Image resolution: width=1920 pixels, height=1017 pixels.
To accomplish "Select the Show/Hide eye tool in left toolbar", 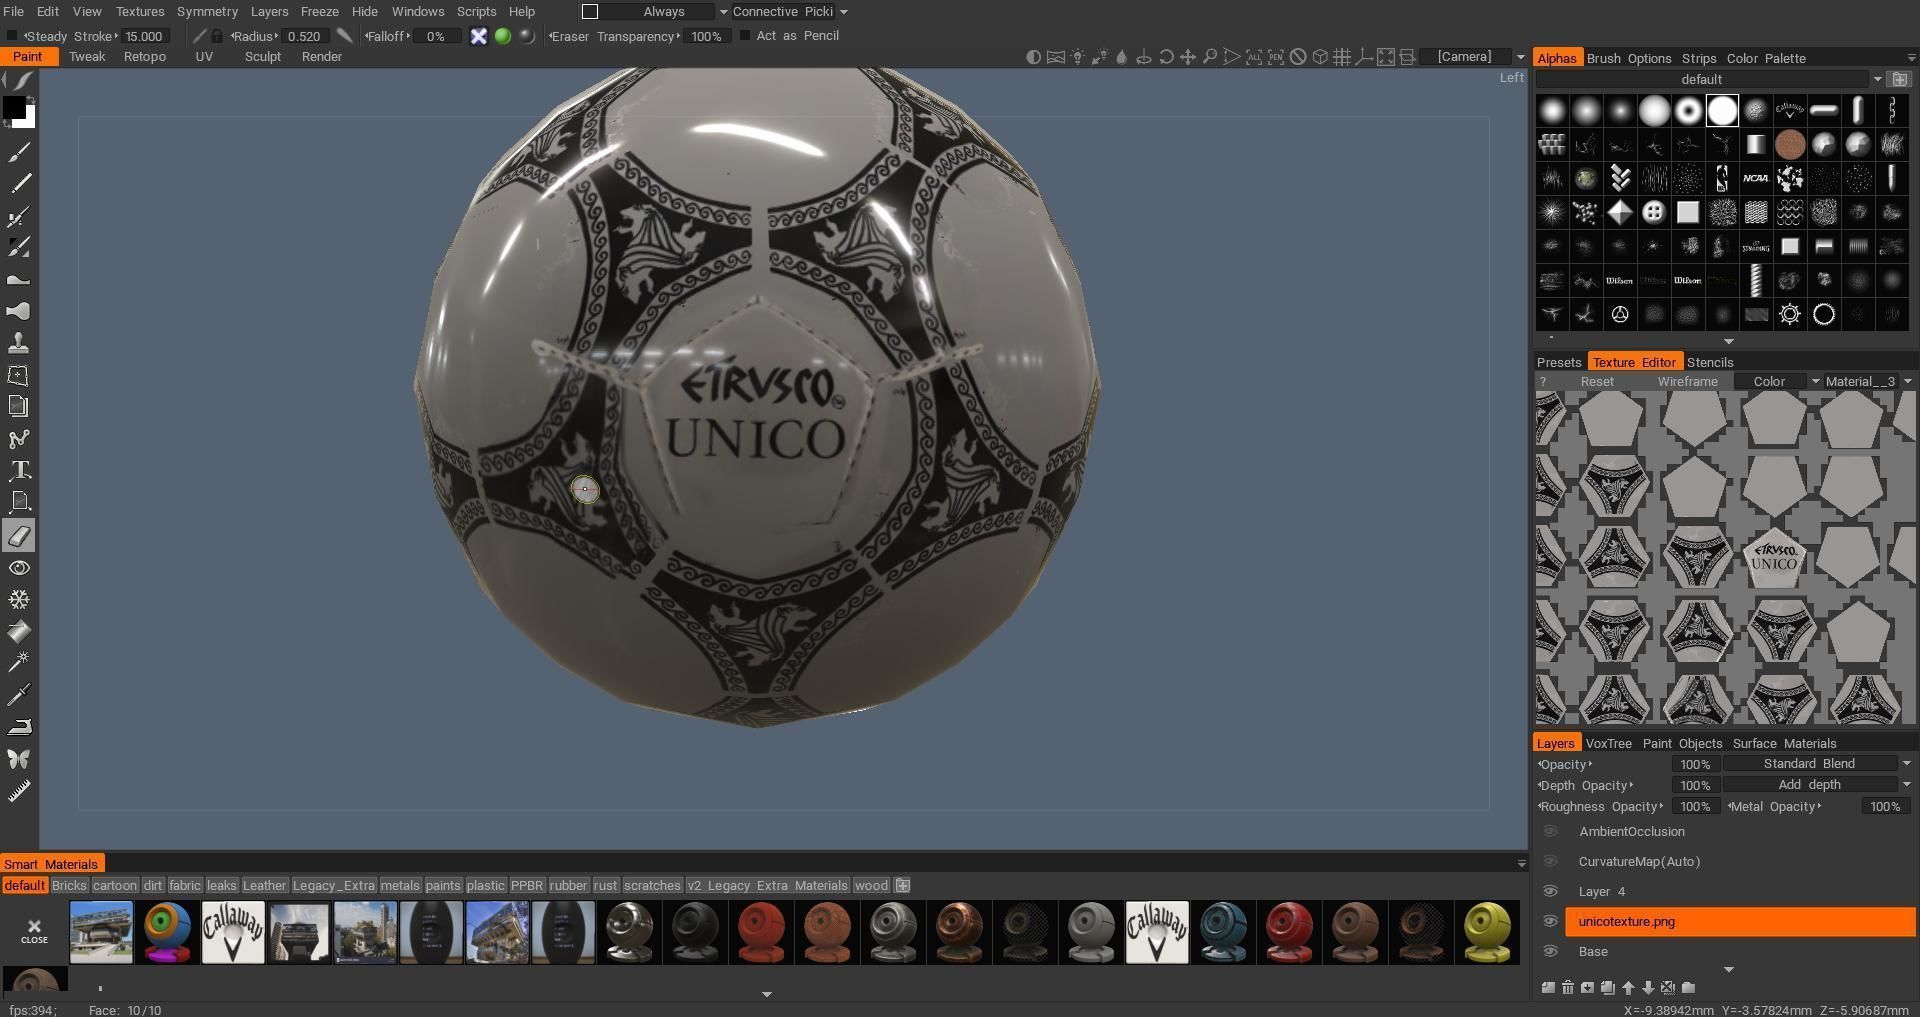I will tap(19, 568).
